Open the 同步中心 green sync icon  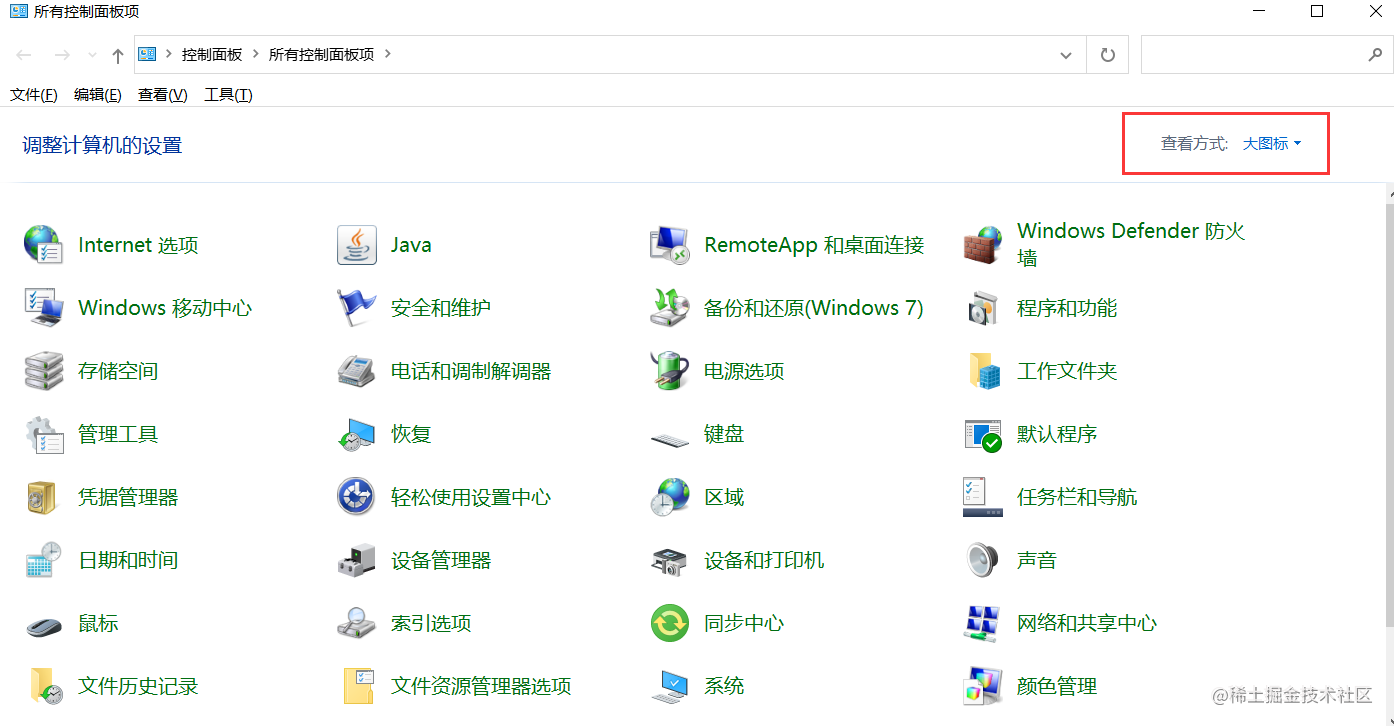pos(669,623)
